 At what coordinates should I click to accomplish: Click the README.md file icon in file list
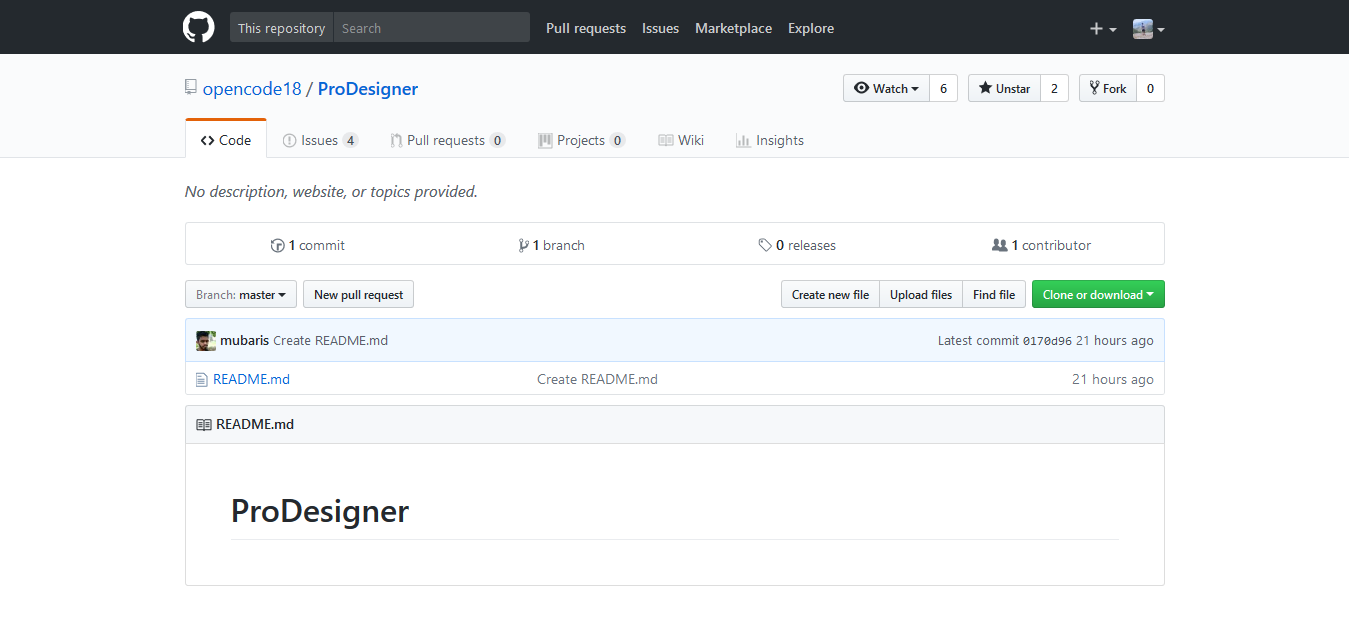202,380
